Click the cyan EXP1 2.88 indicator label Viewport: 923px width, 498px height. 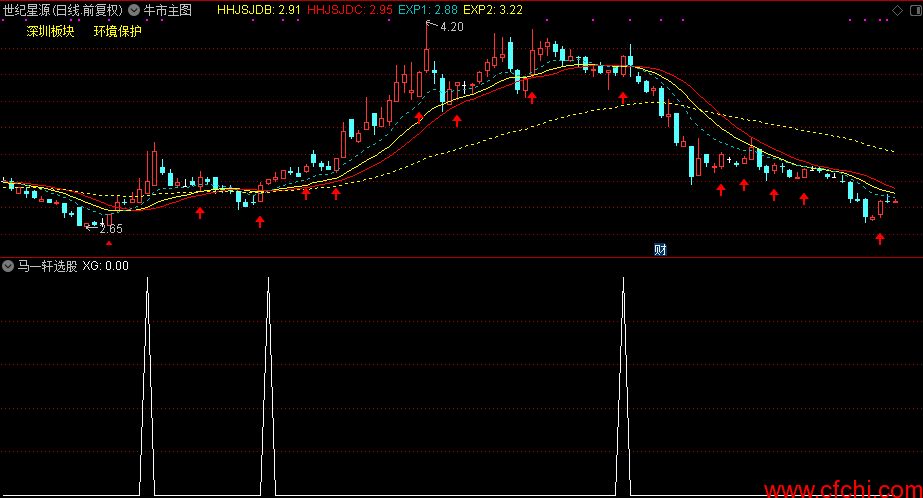pyautogui.click(x=427, y=10)
